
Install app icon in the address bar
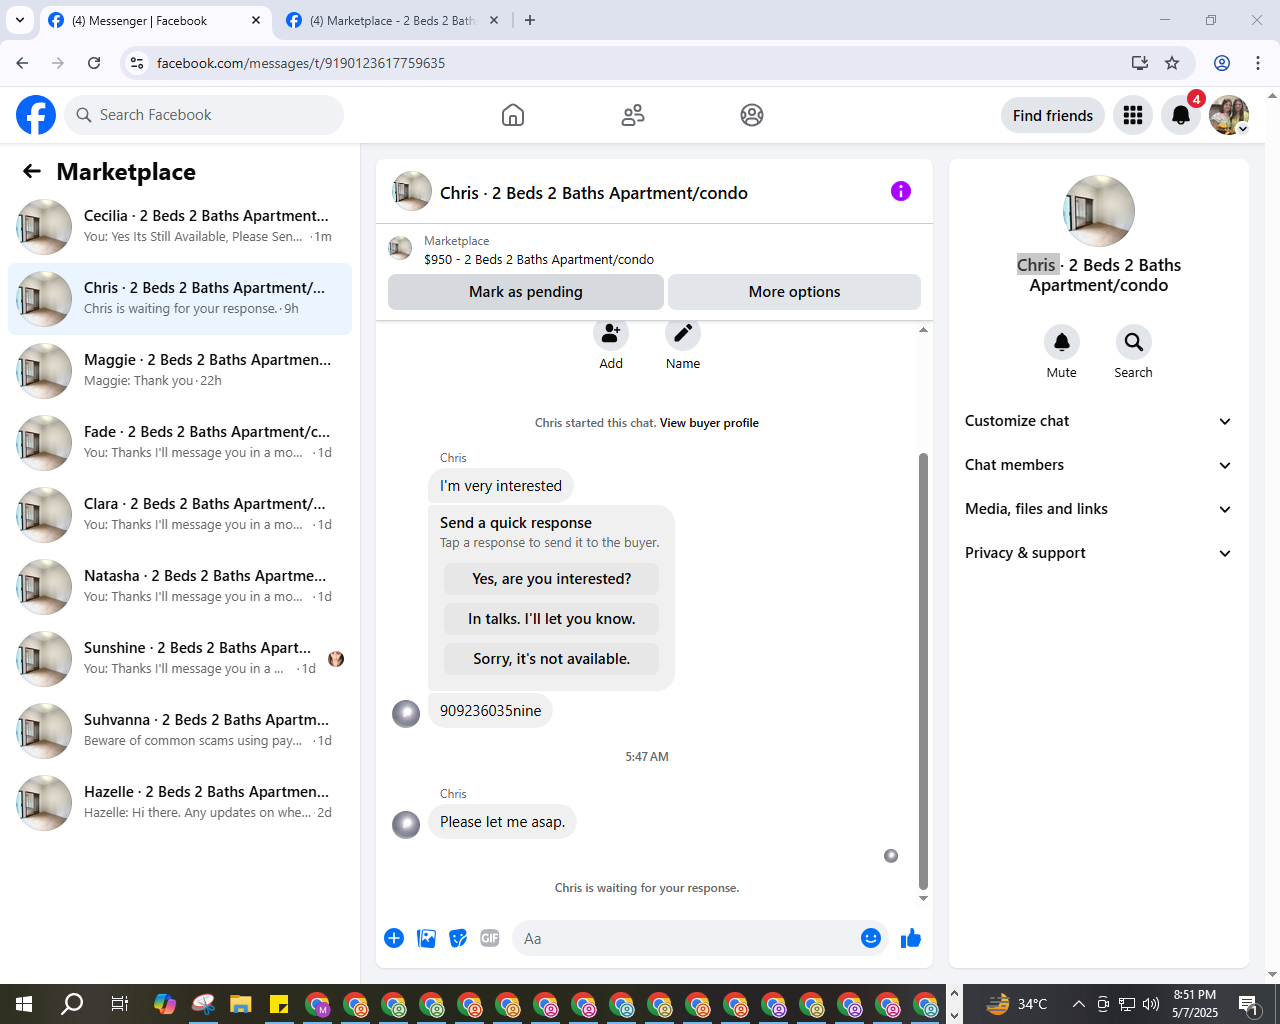(1140, 63)
